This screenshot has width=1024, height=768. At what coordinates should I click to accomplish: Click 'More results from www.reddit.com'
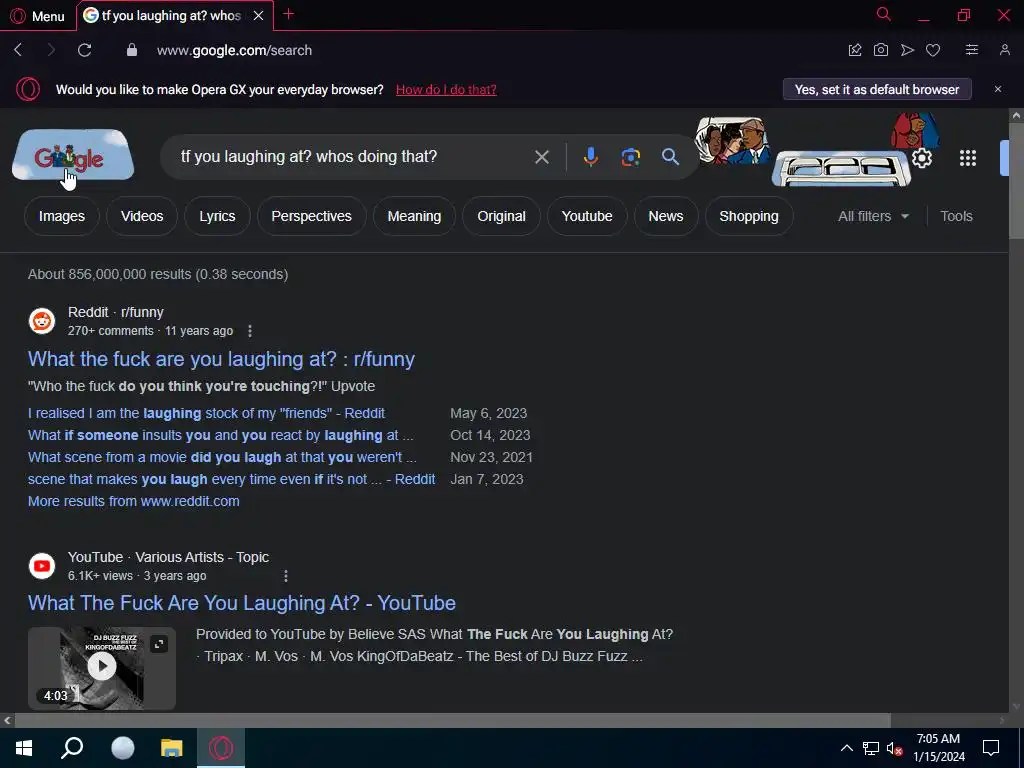tap(134, 502)
